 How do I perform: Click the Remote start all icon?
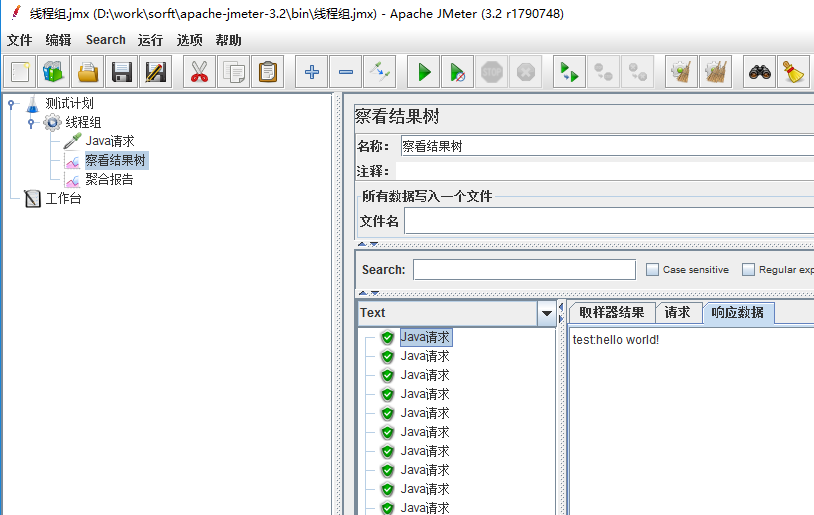click(569, 72)
